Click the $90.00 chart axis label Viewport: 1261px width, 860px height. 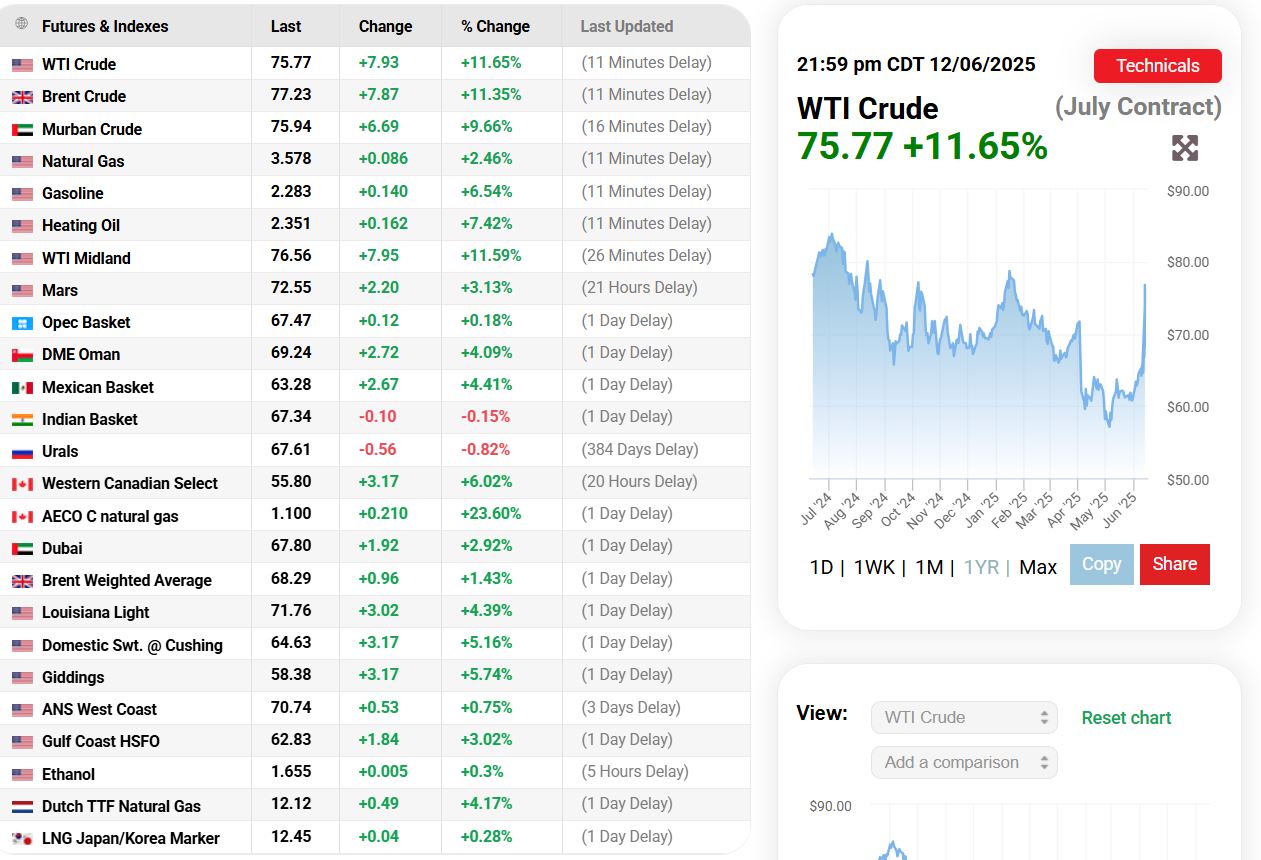point(1188,191)
